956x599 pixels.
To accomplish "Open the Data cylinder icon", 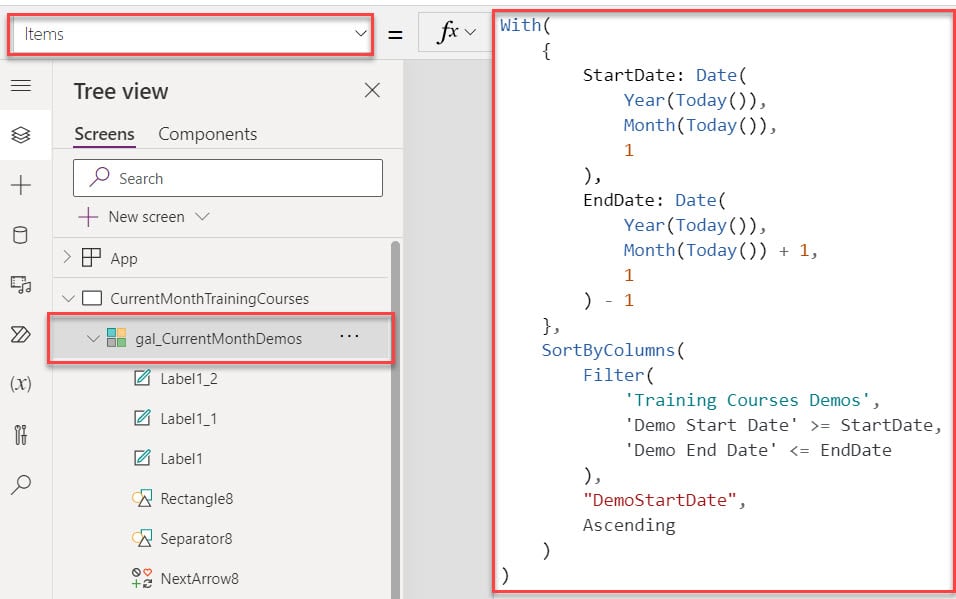I will point(20,235).
